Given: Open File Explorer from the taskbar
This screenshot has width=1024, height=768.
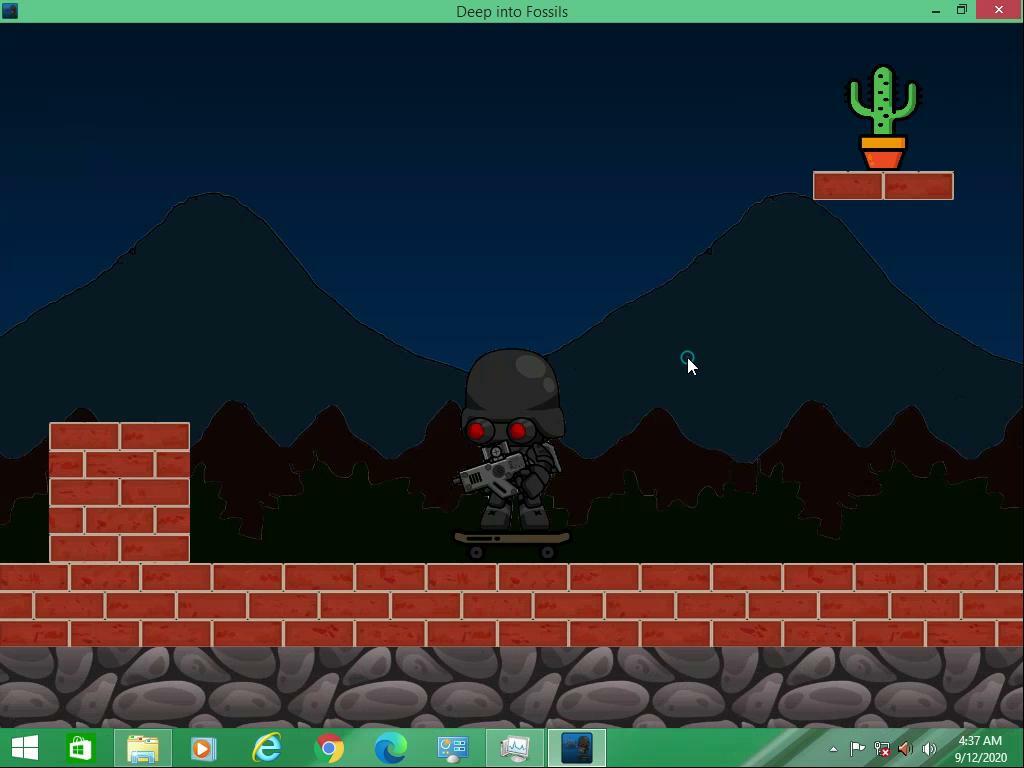Looking at the screenshot, I should [x=142, y=748].
